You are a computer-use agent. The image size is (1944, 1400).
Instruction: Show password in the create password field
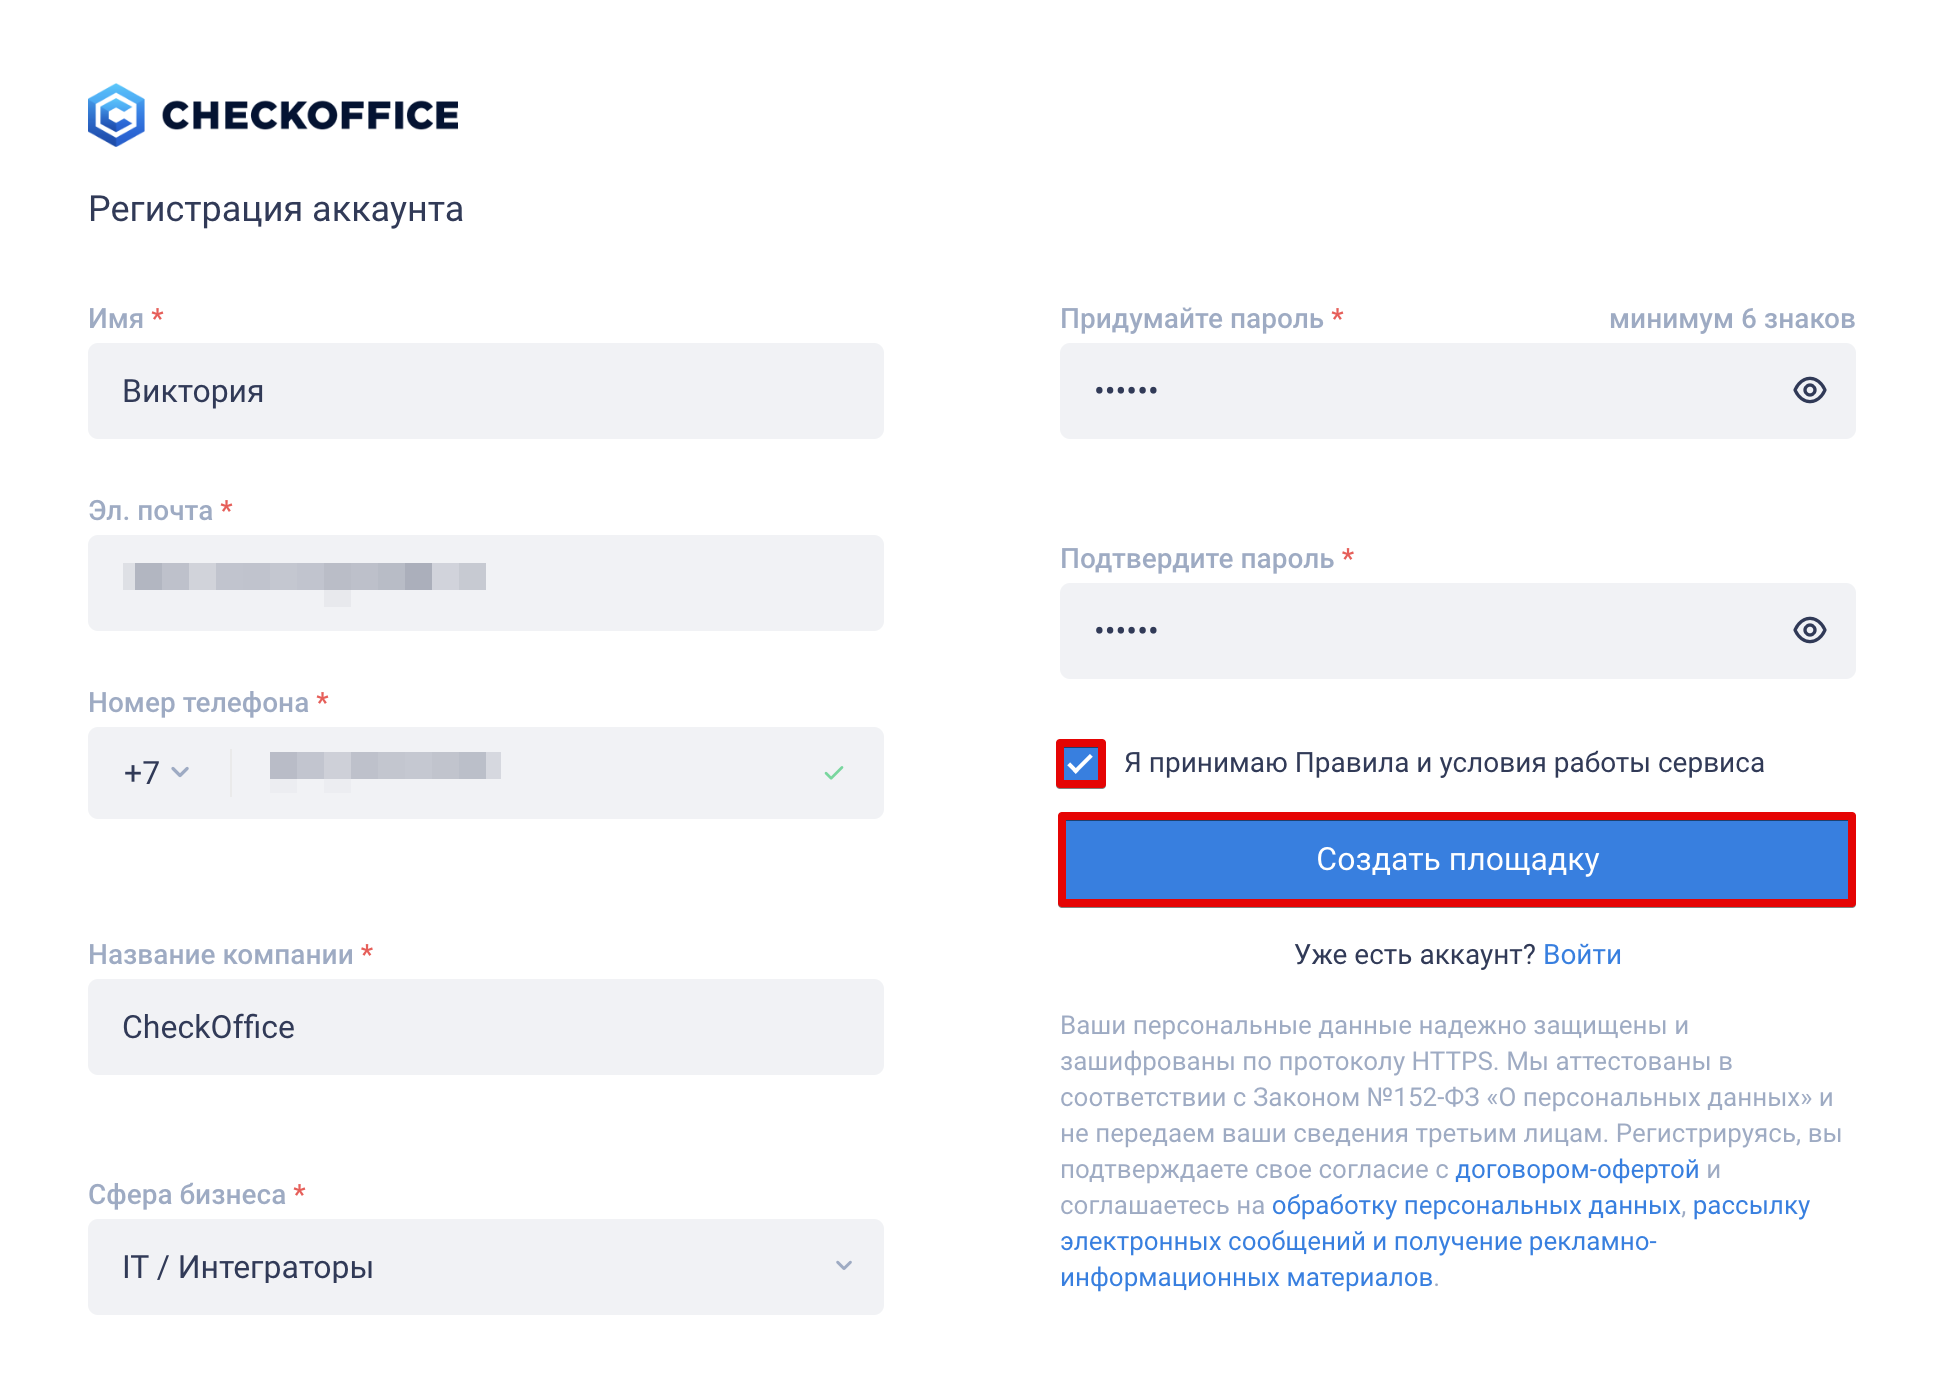tap(1809, 390)
